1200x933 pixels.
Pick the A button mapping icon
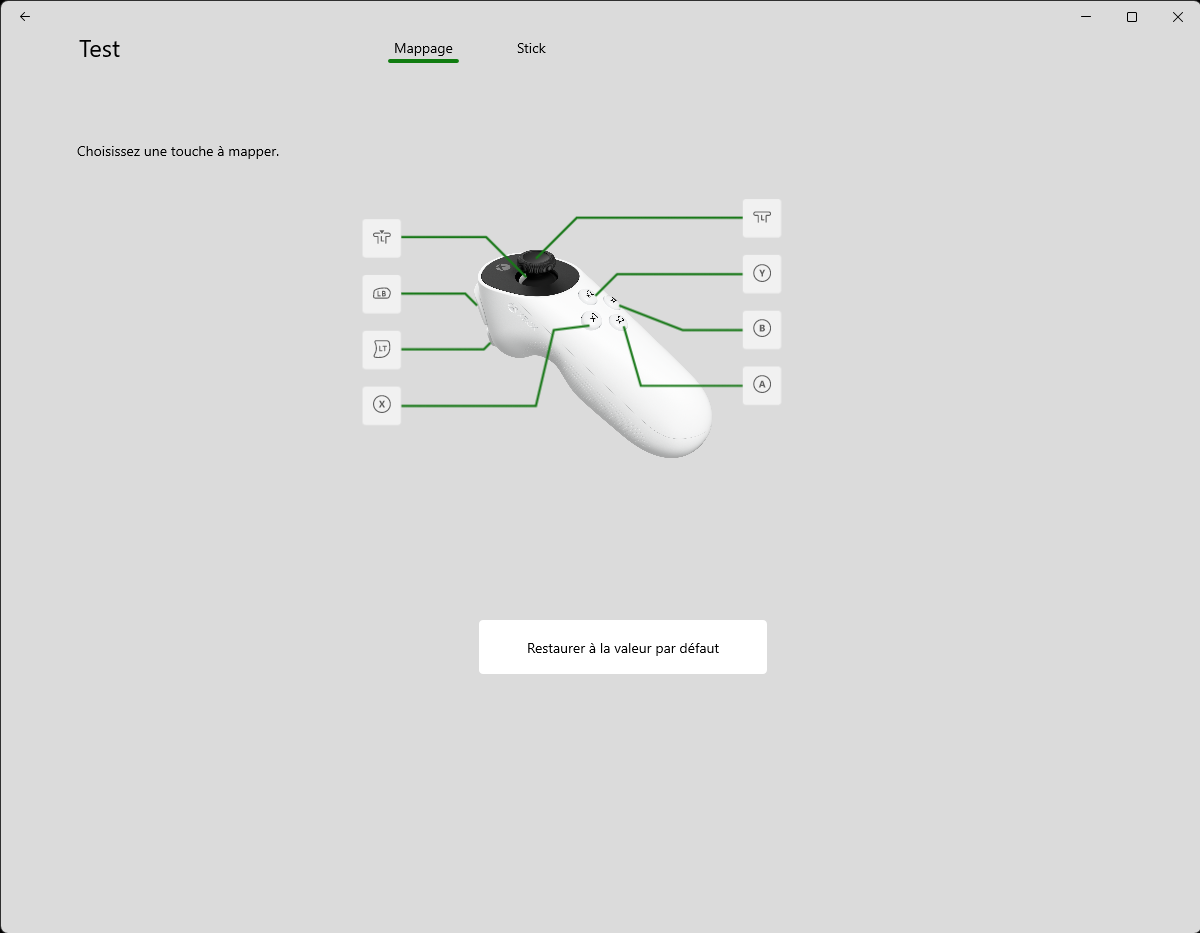pos(762,385)
